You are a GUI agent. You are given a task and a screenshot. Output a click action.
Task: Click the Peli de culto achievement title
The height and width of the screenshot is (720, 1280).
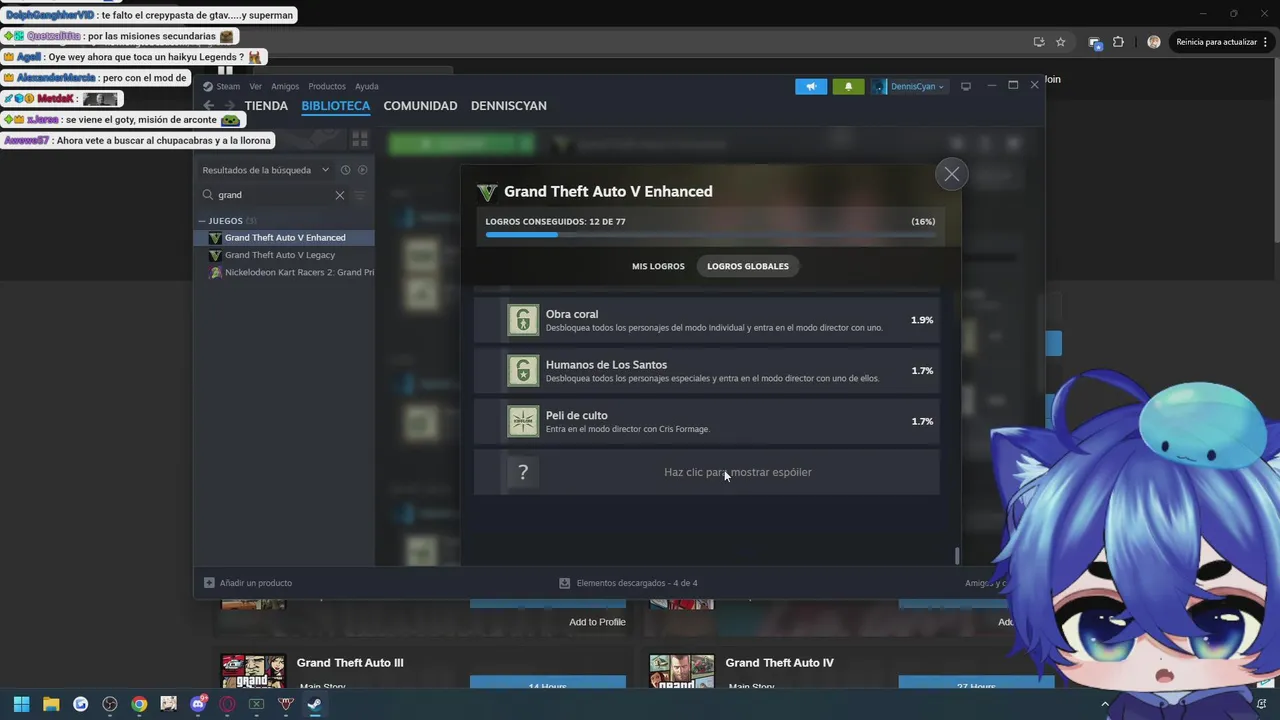click(577, 415)
